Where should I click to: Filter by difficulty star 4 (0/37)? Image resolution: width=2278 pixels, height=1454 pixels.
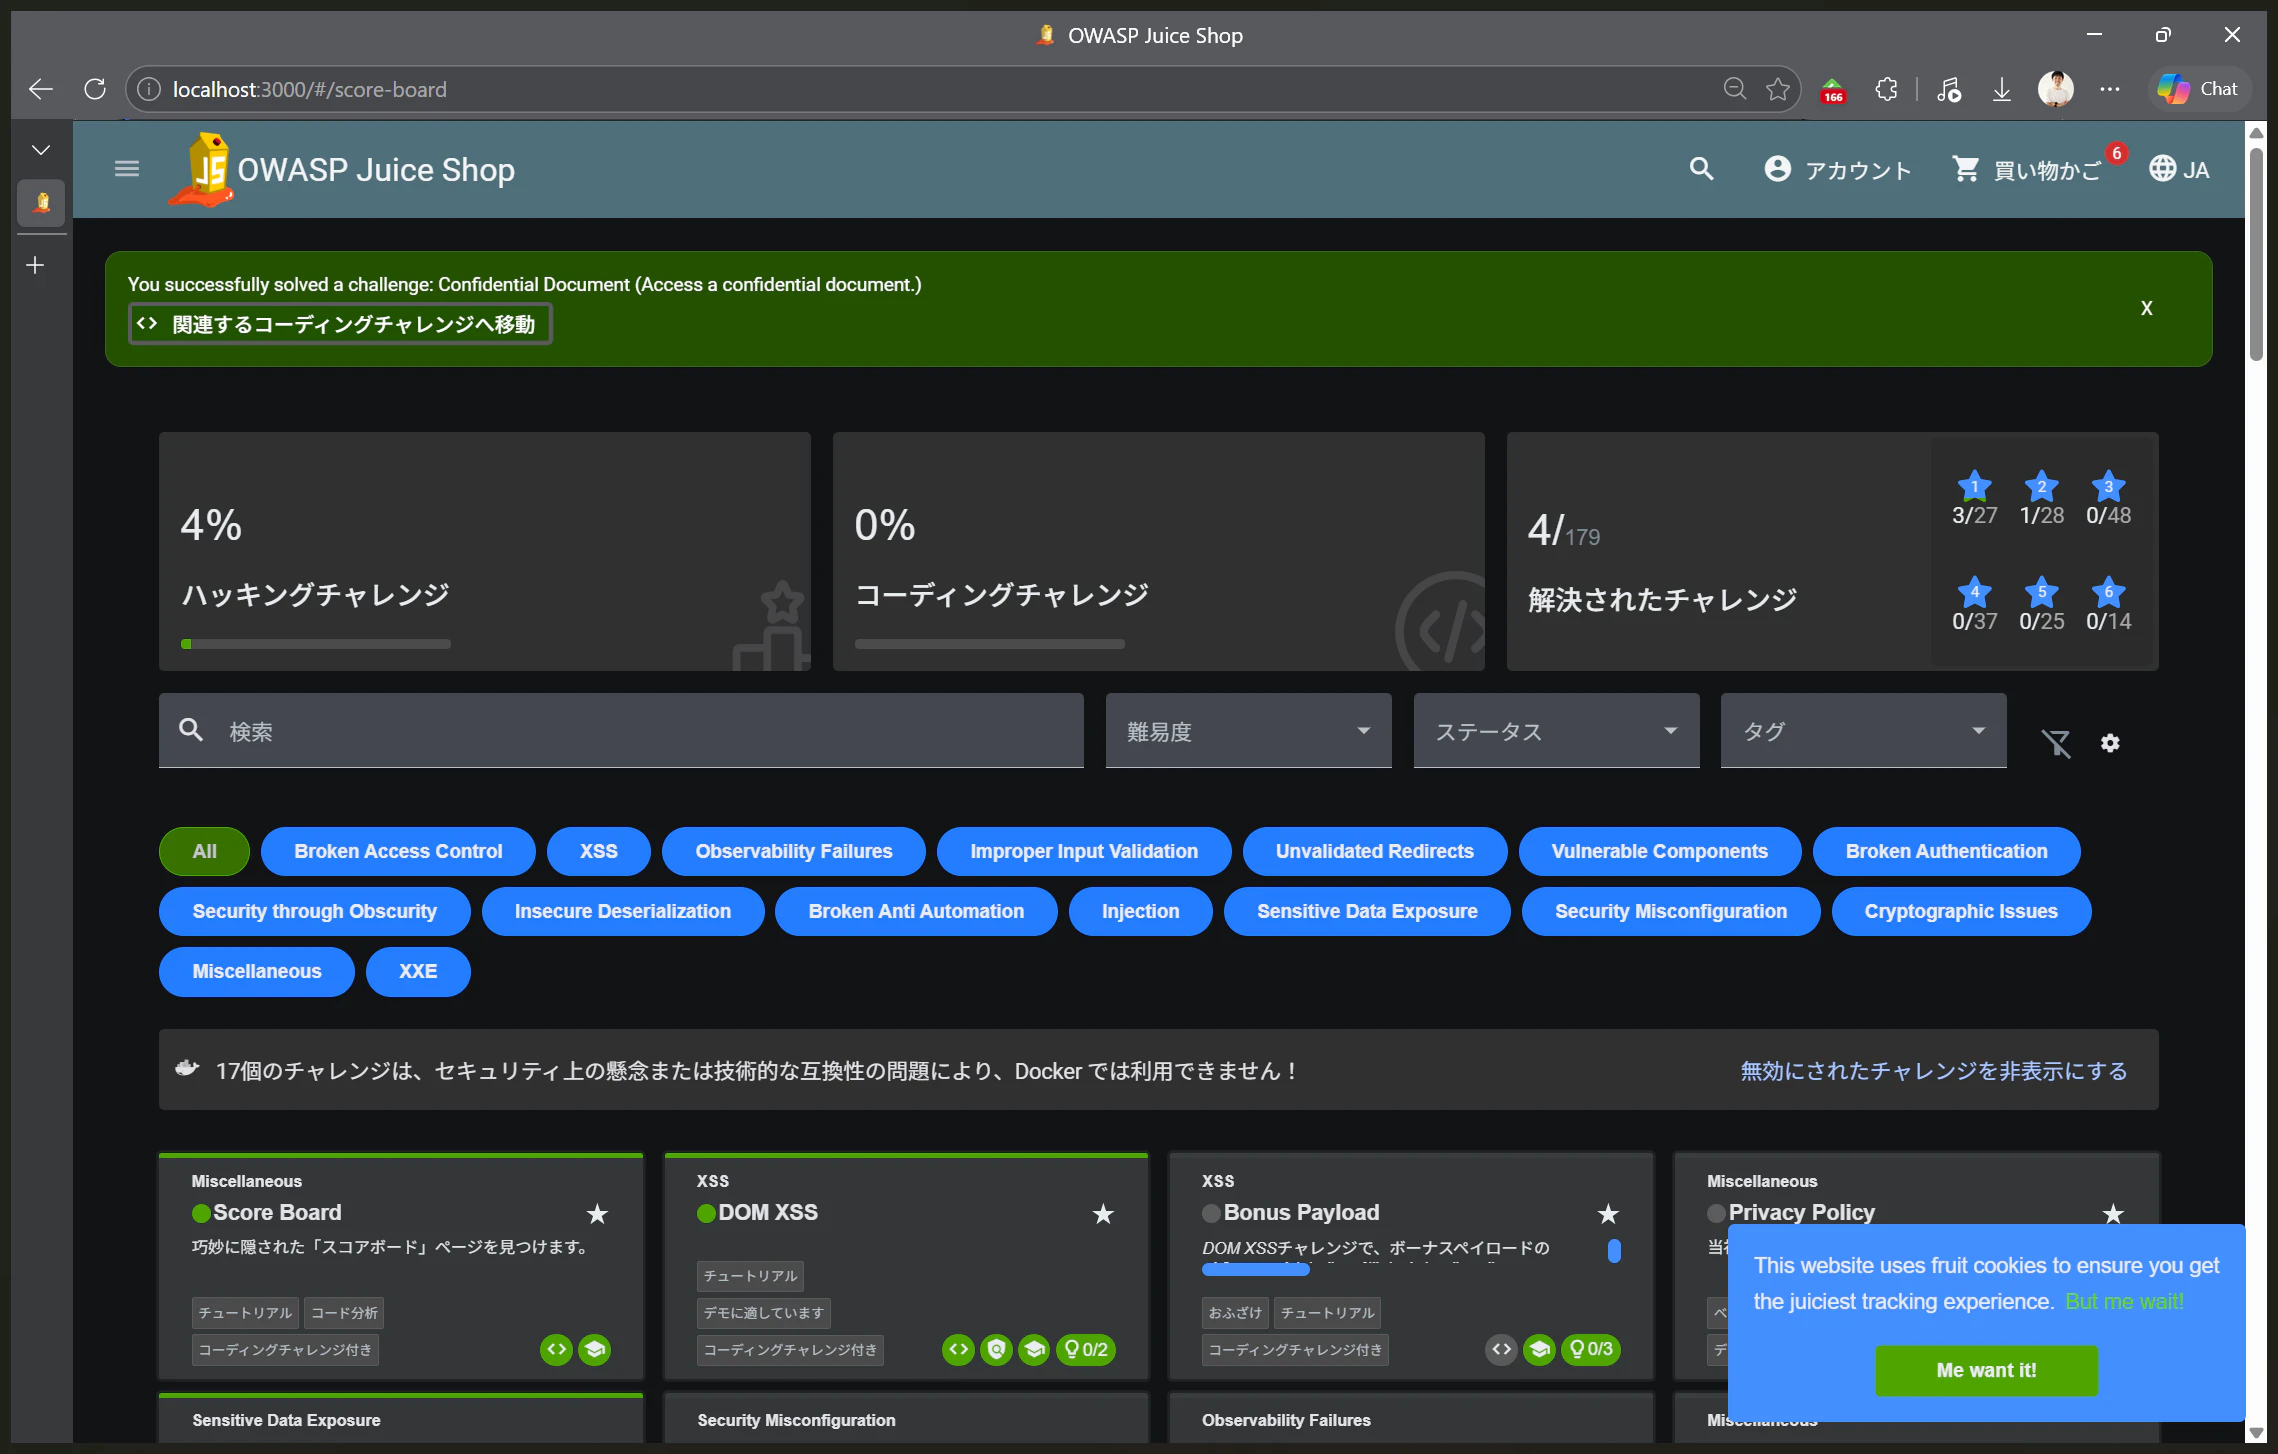point(1974,604)
